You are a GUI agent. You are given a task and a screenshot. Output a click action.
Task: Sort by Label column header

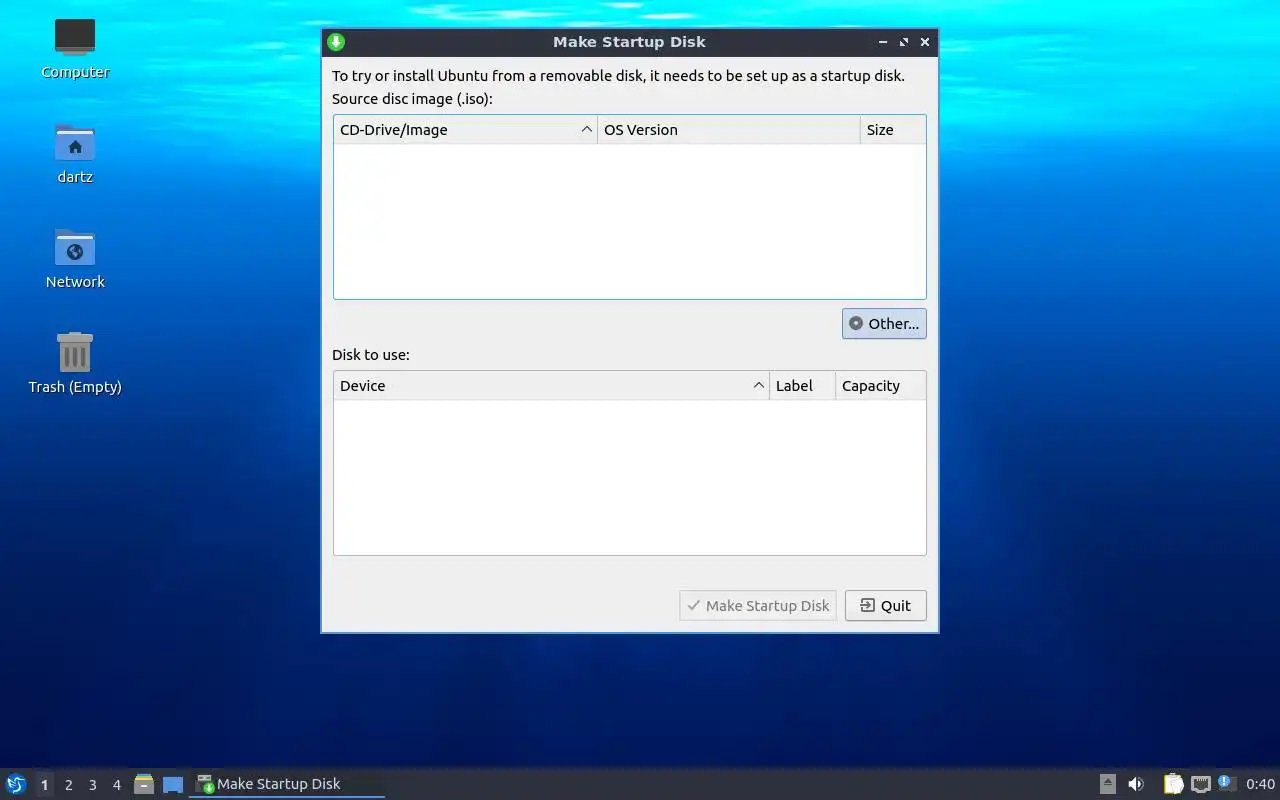802,386
